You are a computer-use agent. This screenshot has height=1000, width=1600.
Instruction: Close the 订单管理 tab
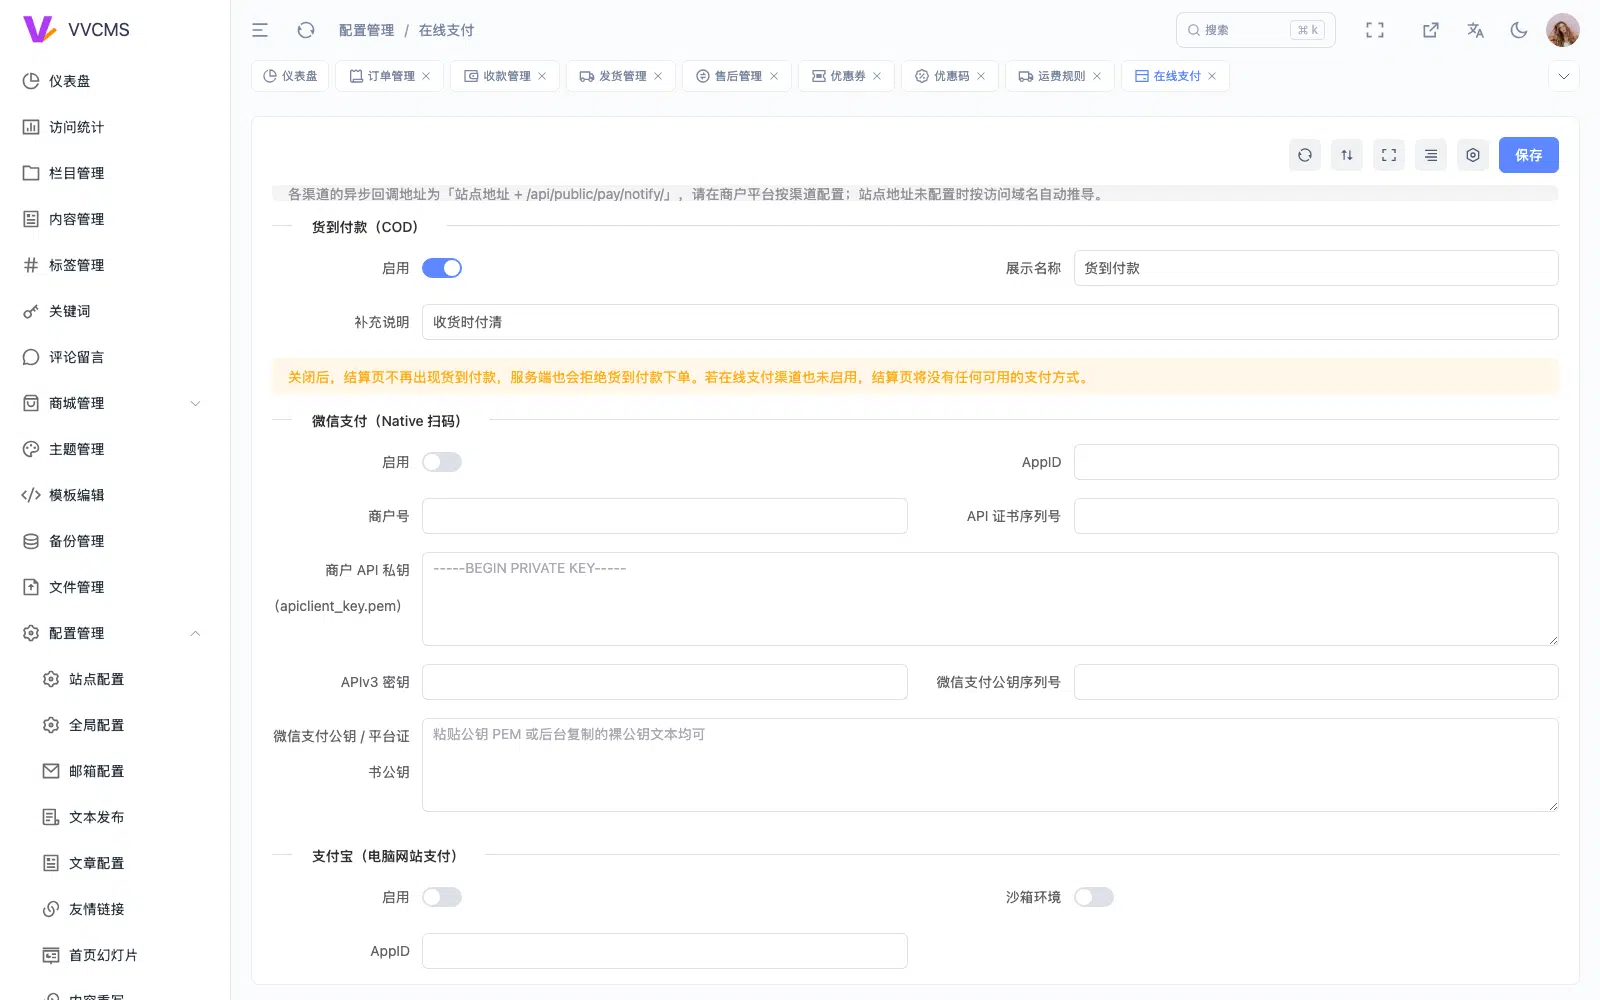(426, 76)
